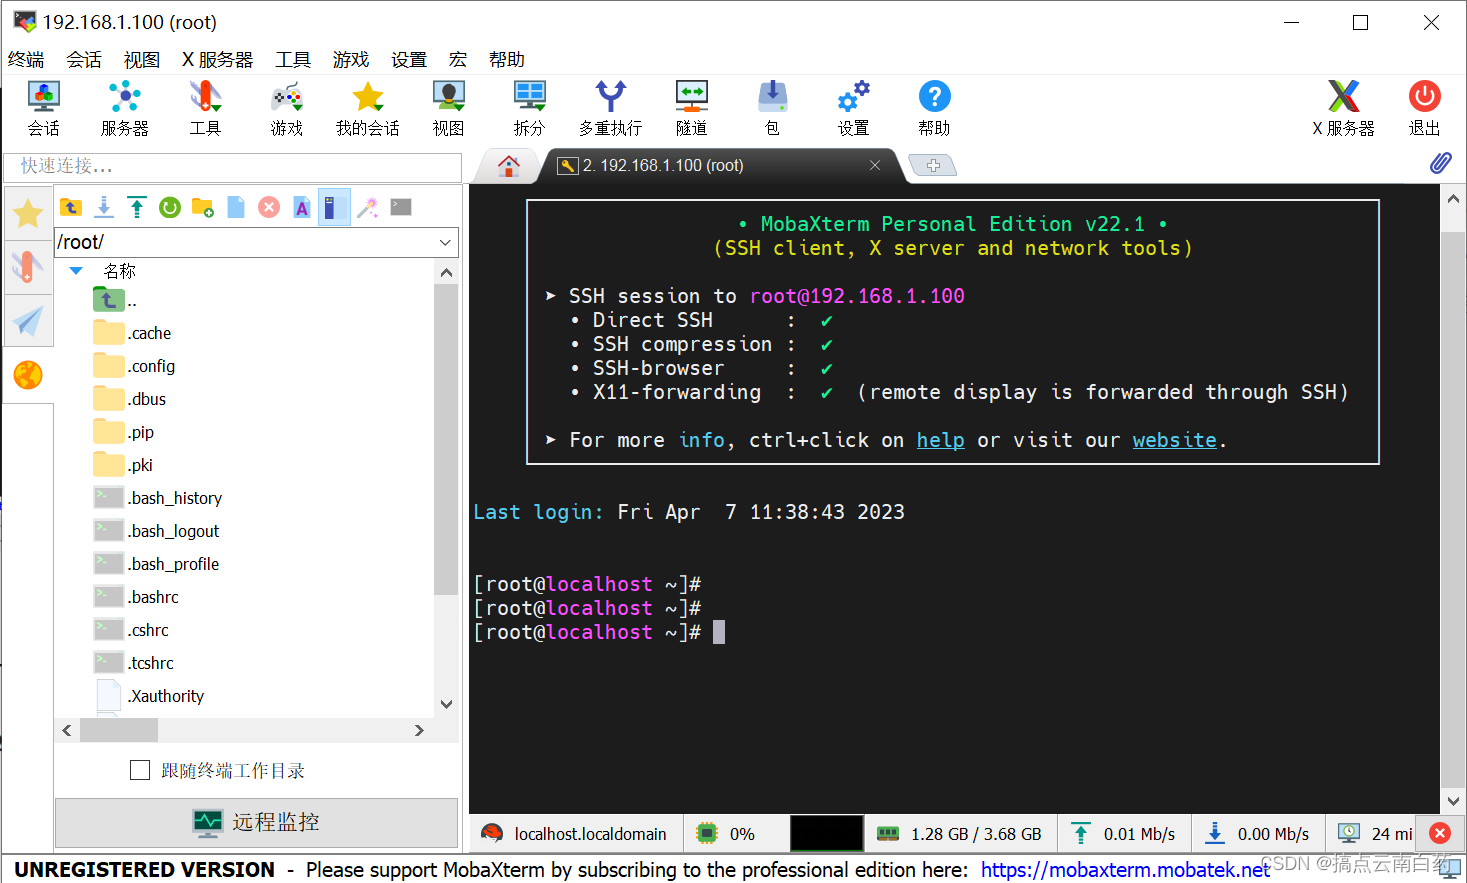Switch to the home tab
The height and width of the screenshot is (883, 1467).
point(509,165)
